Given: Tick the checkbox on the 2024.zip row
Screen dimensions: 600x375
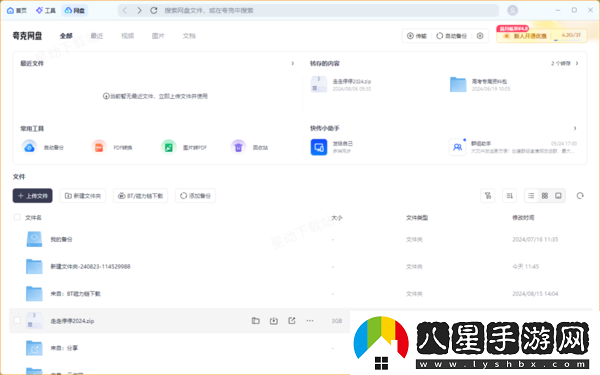Looking at the screenshot, I should point(17,320).
